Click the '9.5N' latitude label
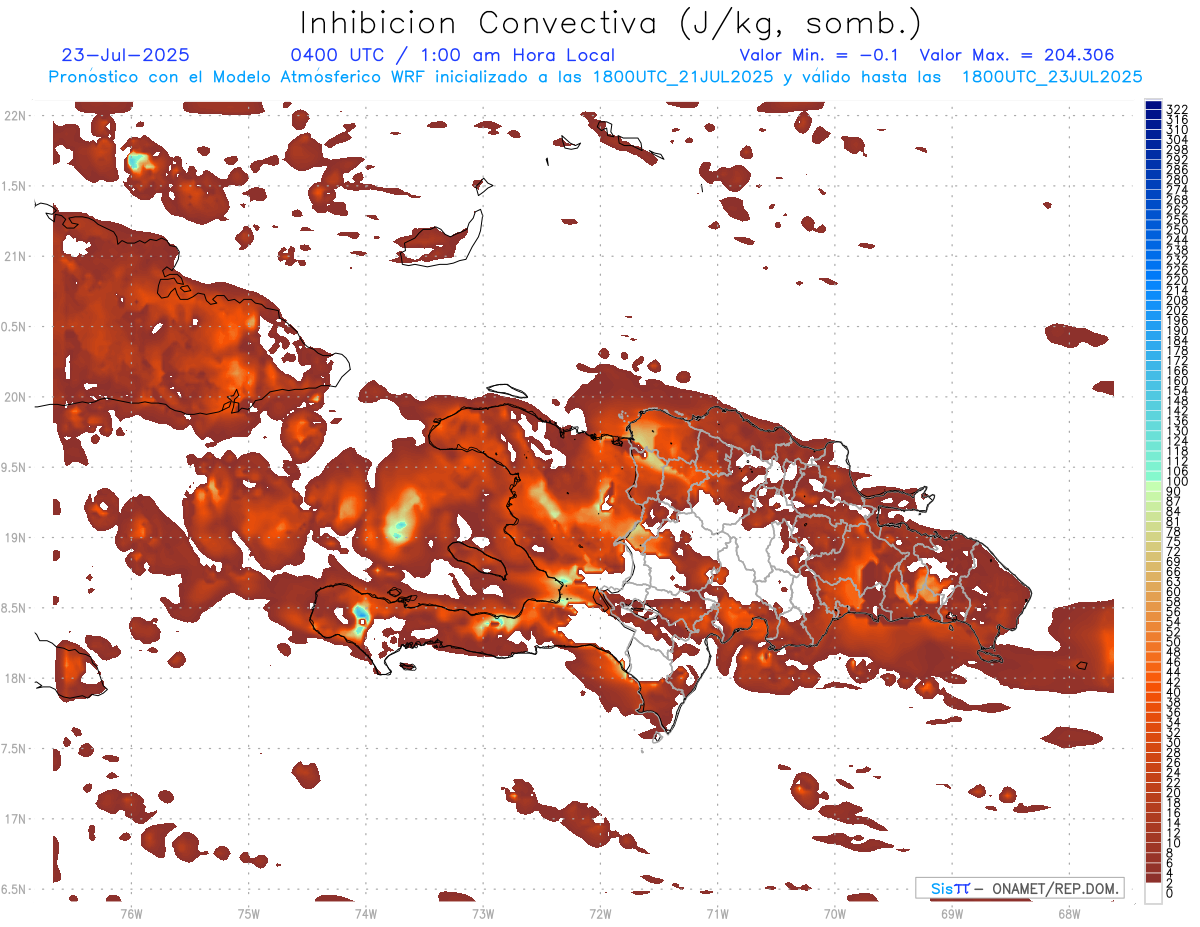This screenshot has height=927, width=1200. (15, 467)
